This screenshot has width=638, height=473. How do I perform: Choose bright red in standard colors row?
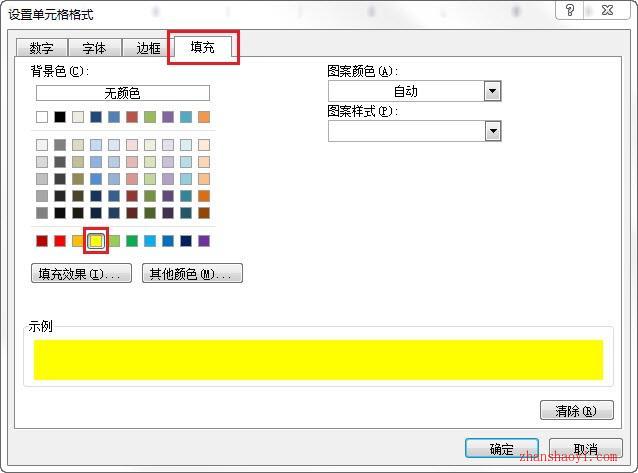60,241
